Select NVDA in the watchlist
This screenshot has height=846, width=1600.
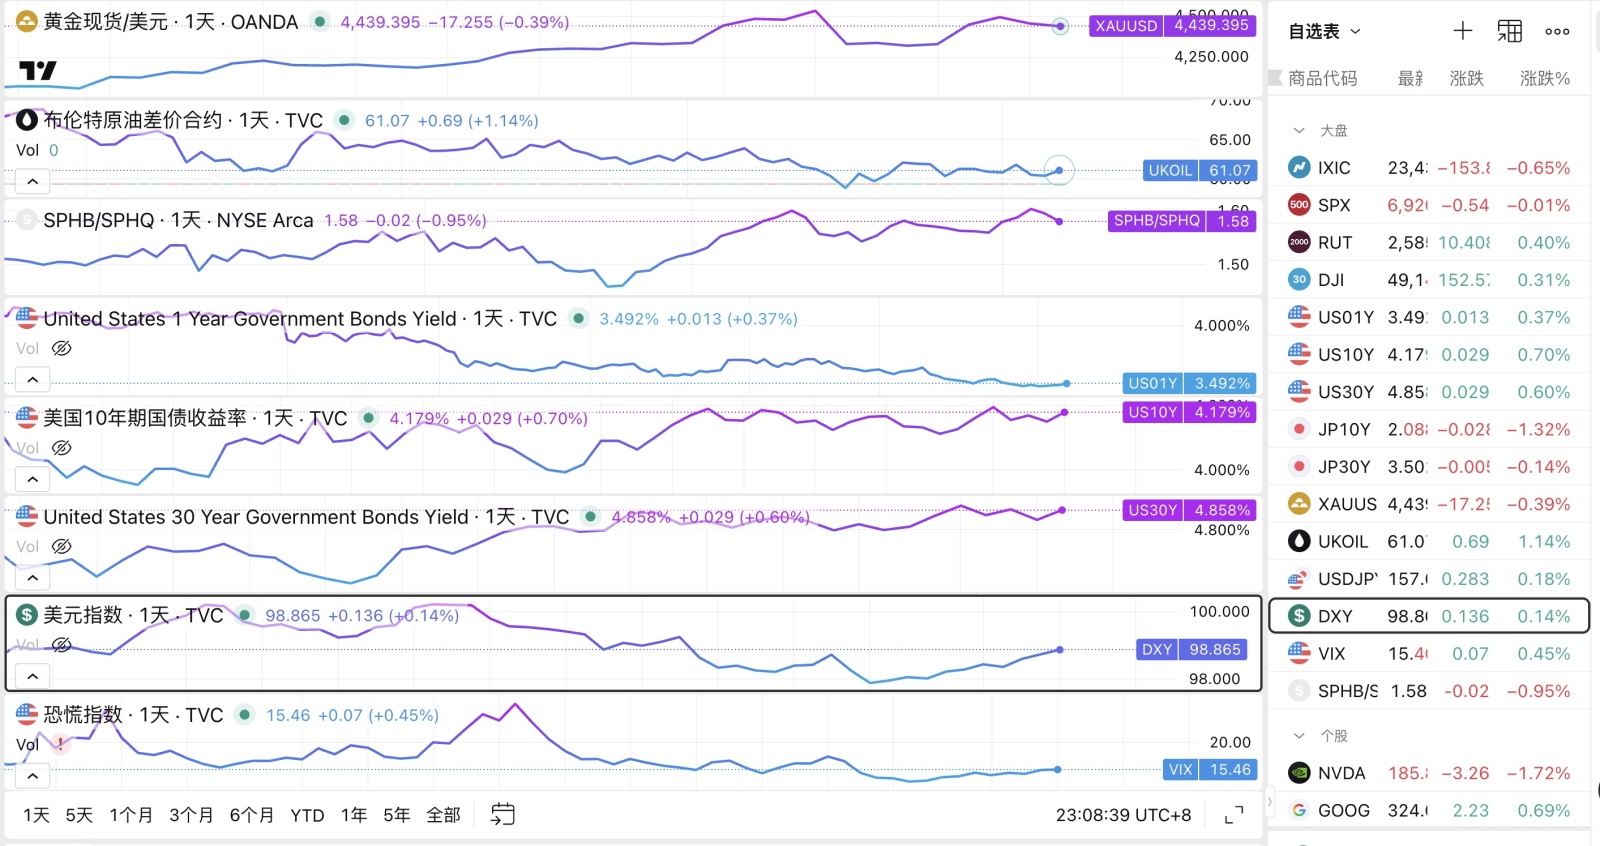(1429, 773)
